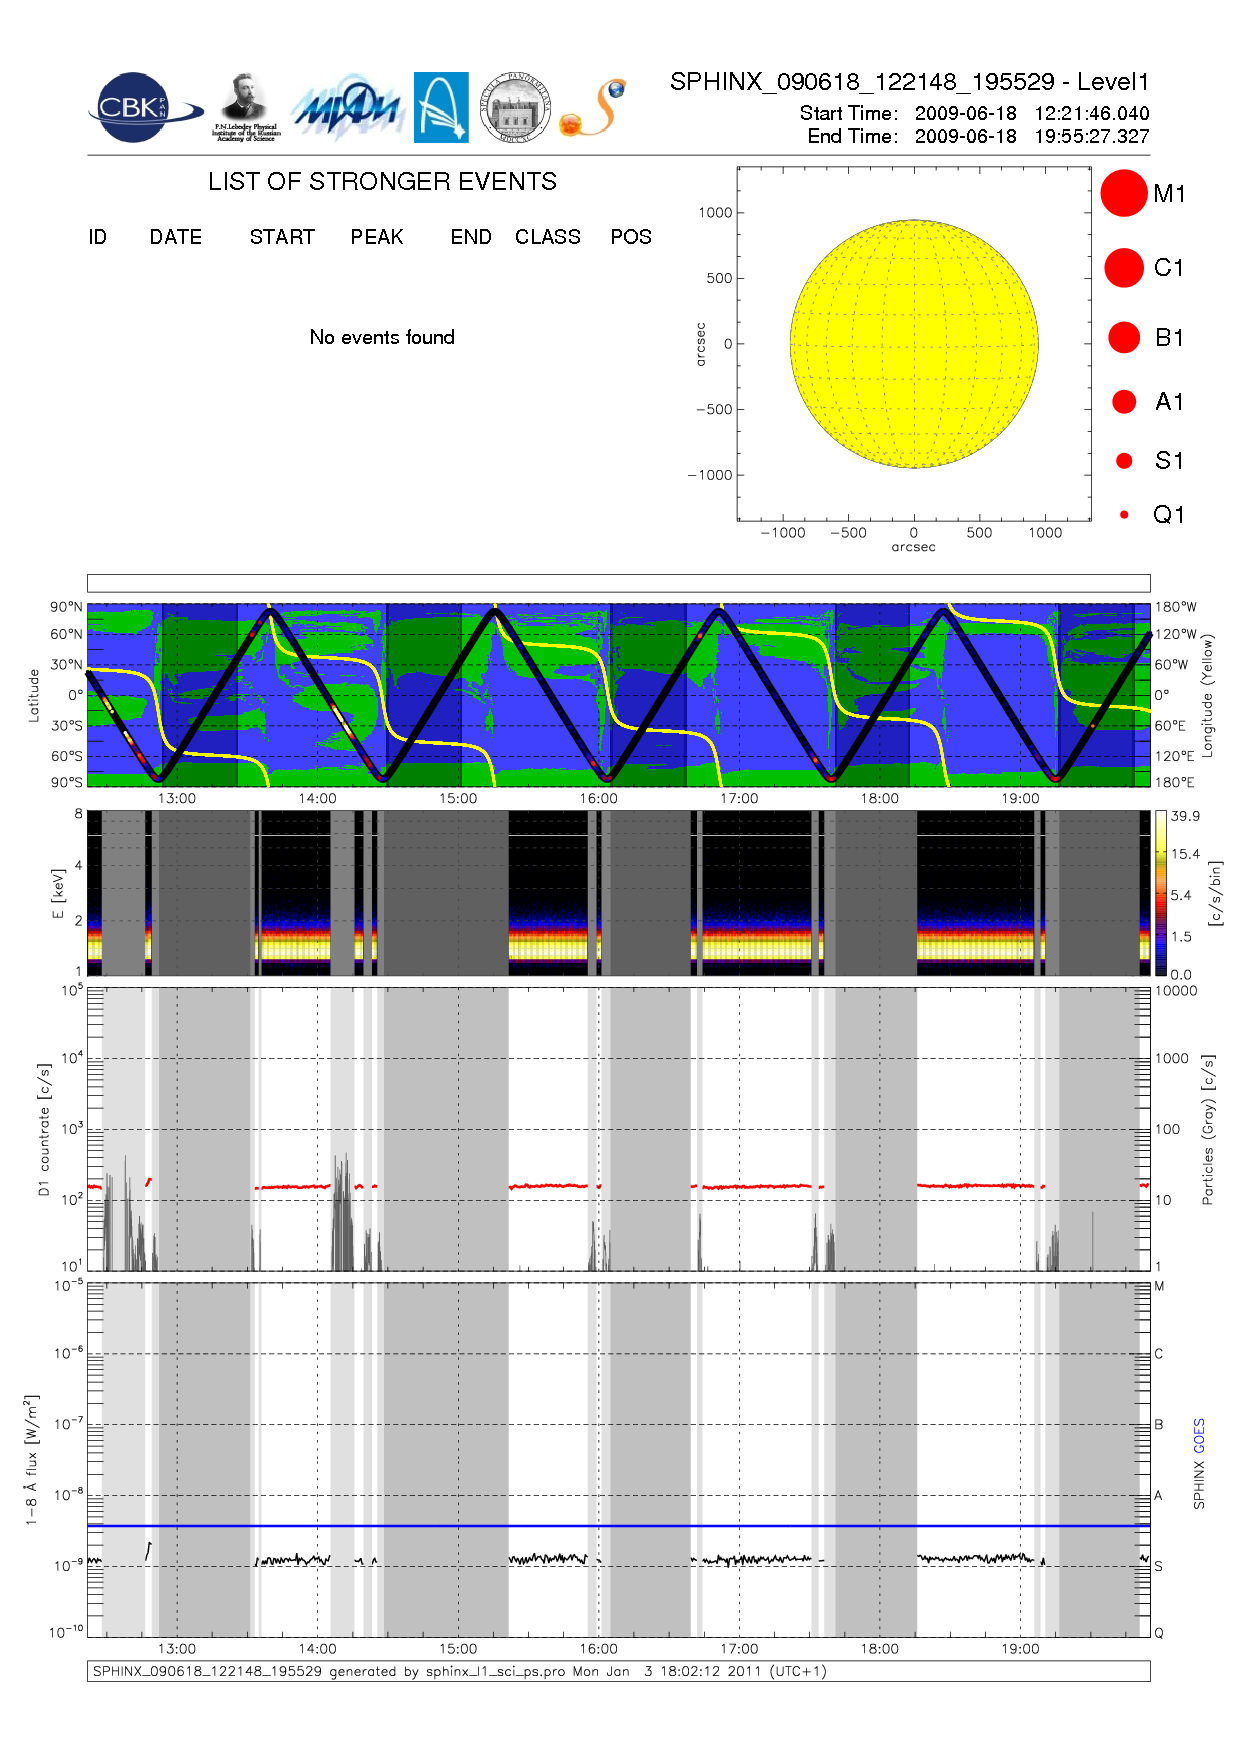Image resolution: width=1240 pixels, height=1754 pixels.
Task: Click the CBK PAN logo
Action: point(140,108)
